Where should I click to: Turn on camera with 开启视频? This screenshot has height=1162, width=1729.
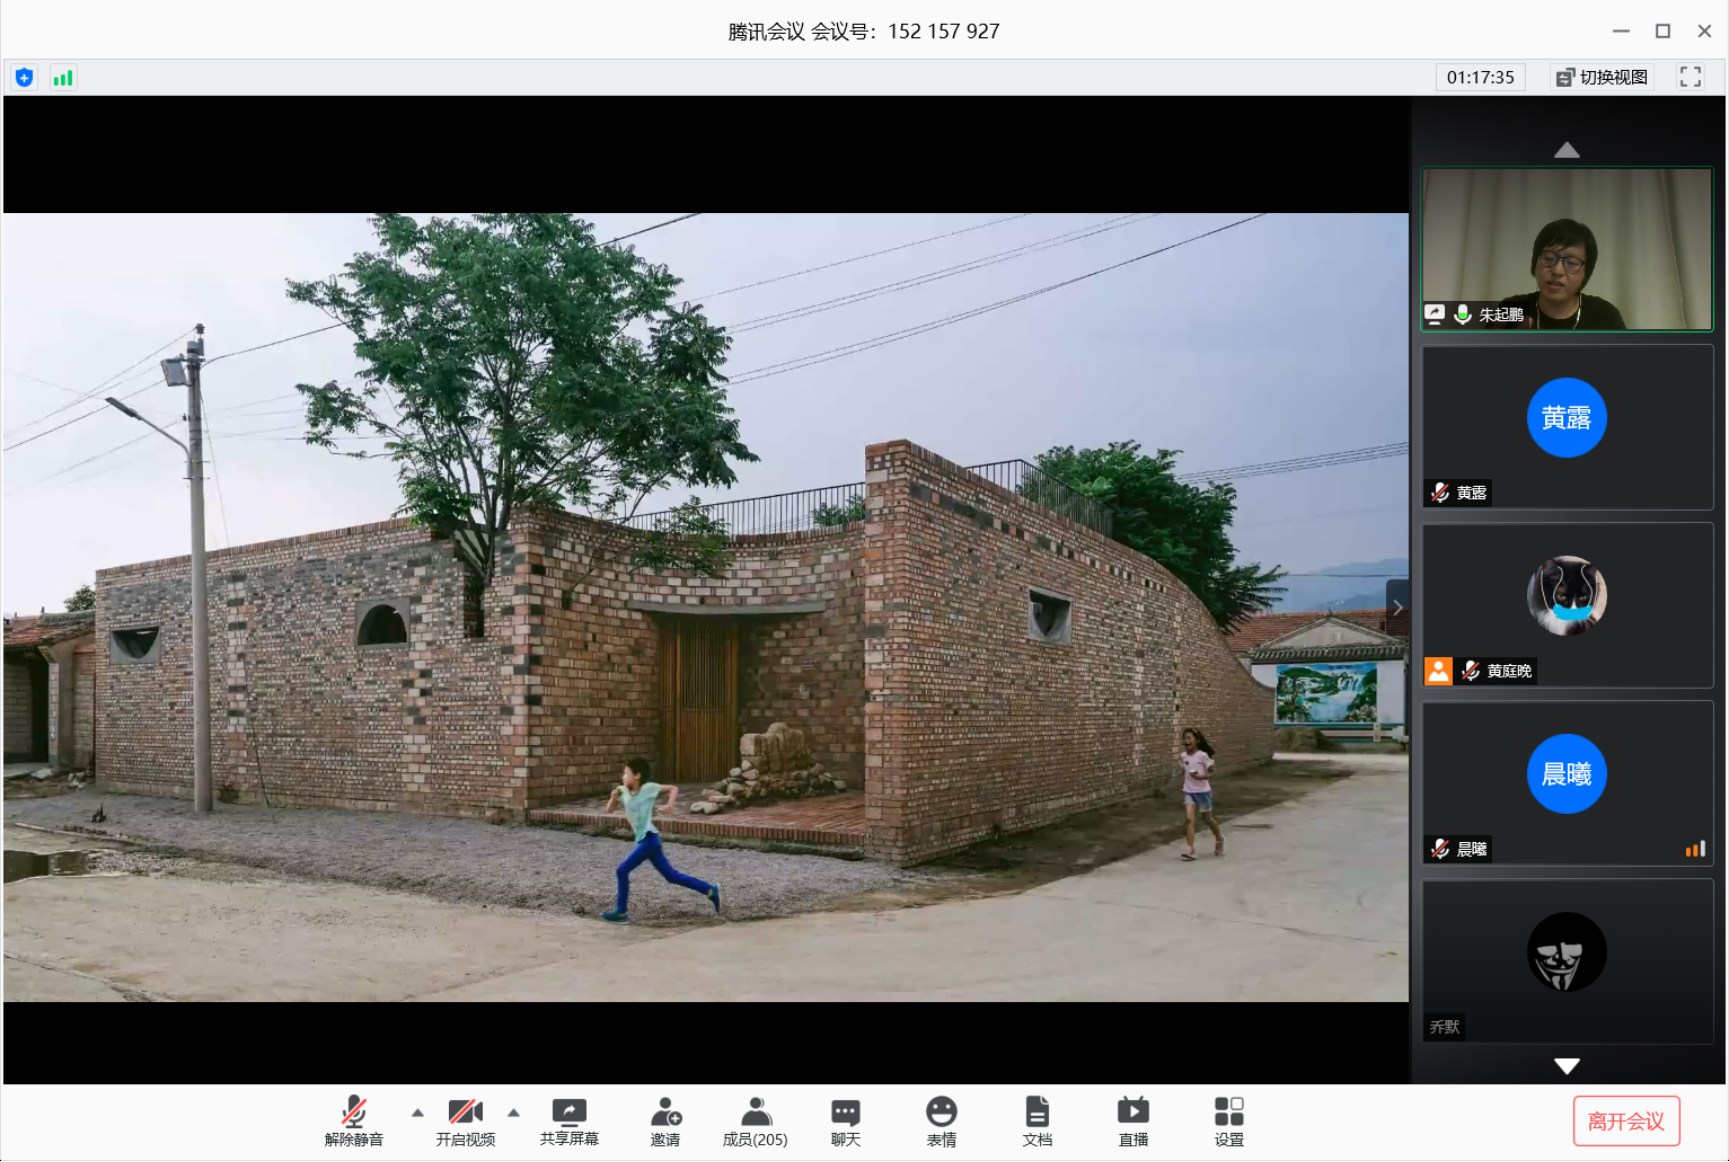[x=465, y=1120]
